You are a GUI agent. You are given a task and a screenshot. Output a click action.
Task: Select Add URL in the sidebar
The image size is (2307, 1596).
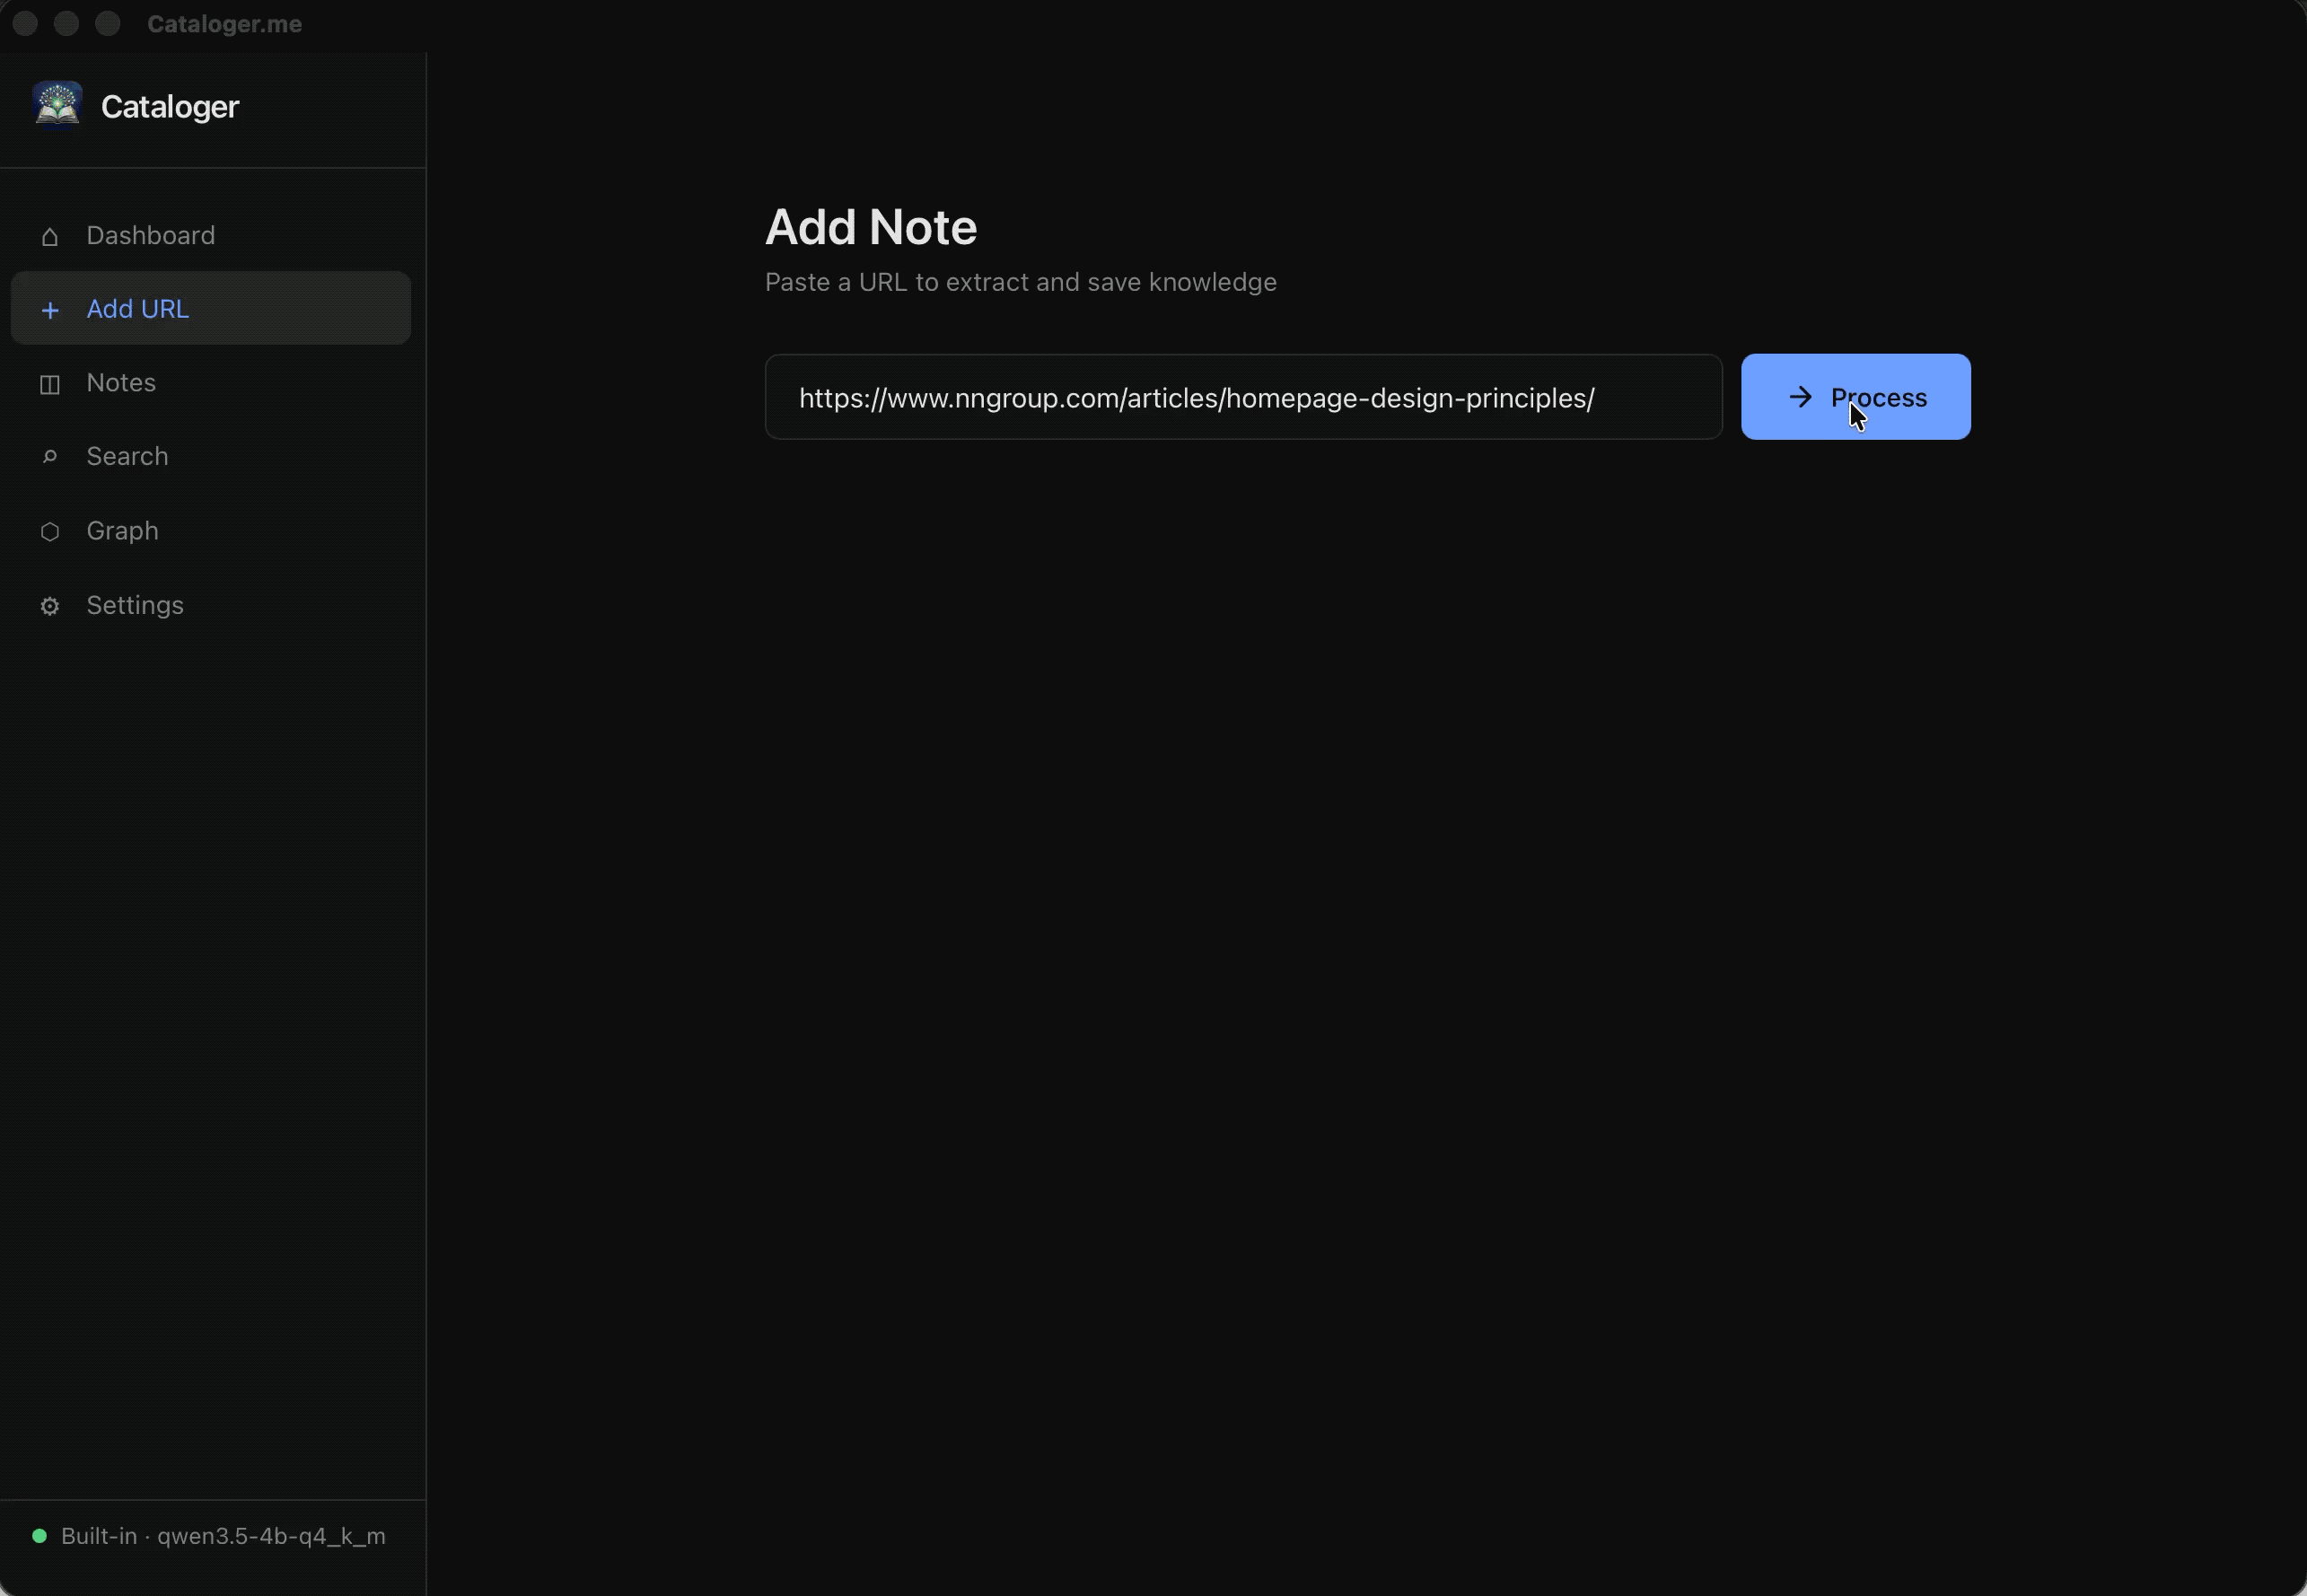pos(211,308)
